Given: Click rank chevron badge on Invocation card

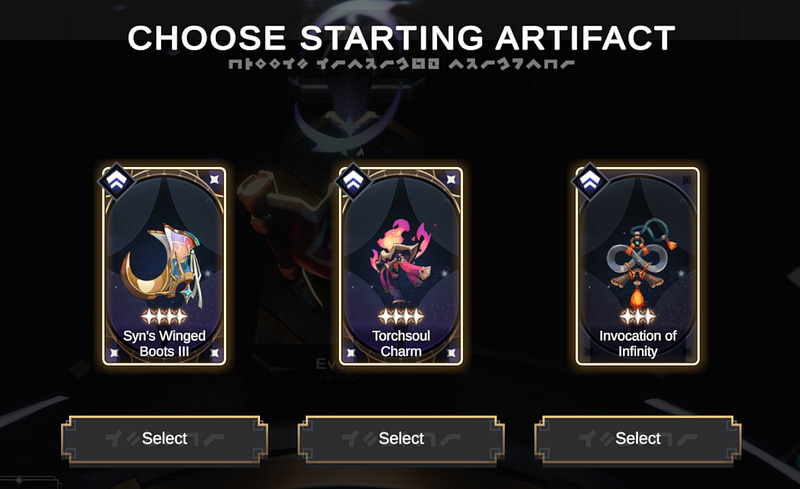Looking at the screenshot, I should [589, 181].
